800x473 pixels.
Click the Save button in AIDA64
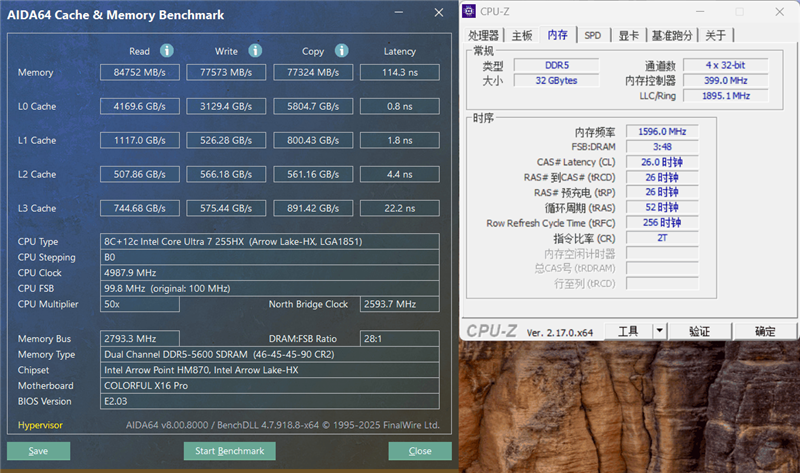pyautogui.click(x=38, y=451)
